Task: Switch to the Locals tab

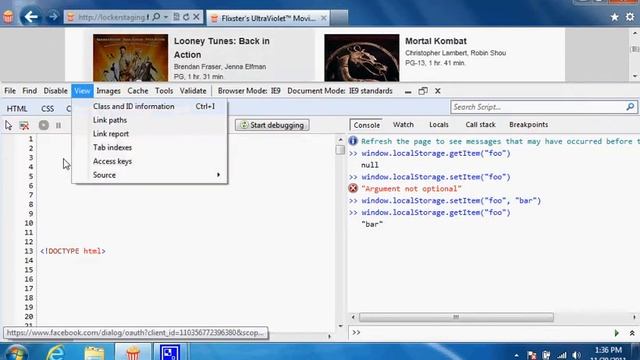Action: (x=439, y=124)
